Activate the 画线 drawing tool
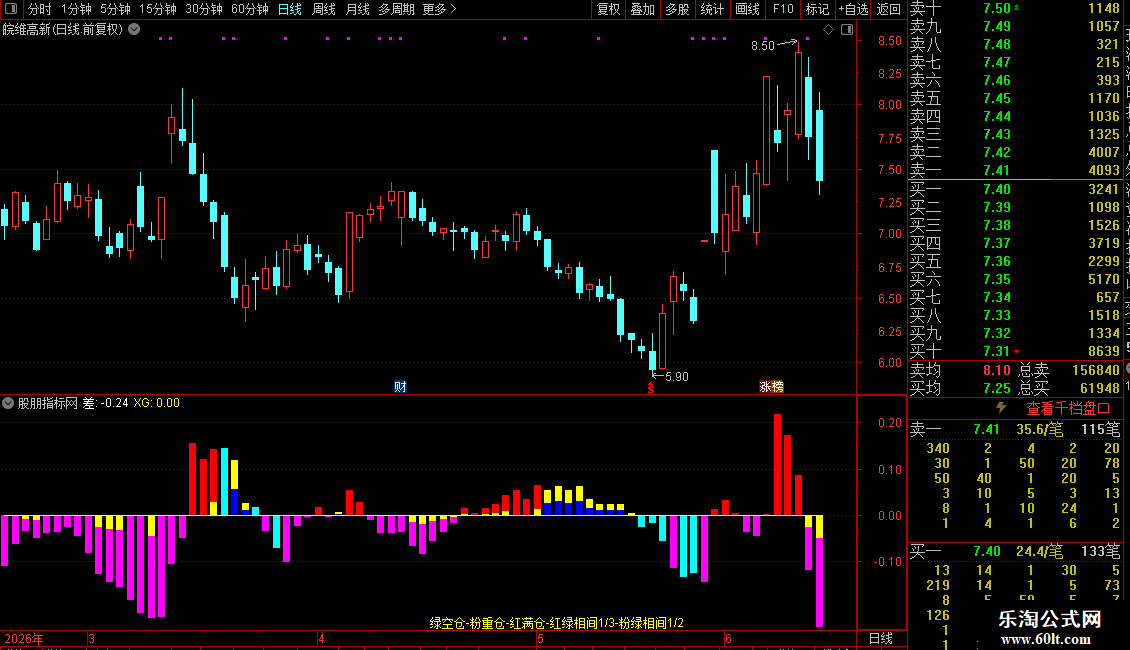This screenshot has width=1130, height=650. (747, 9)
